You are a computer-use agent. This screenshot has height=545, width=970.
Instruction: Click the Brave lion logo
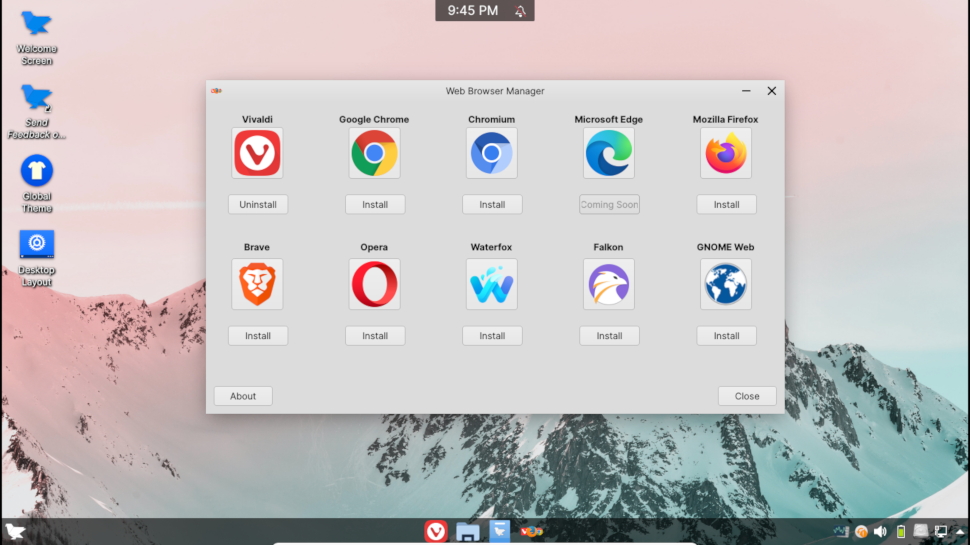click(257, 284)
